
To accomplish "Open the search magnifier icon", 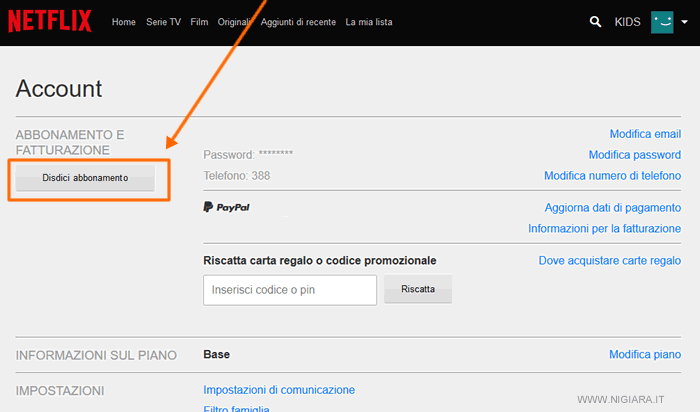I will click(597, 21).
